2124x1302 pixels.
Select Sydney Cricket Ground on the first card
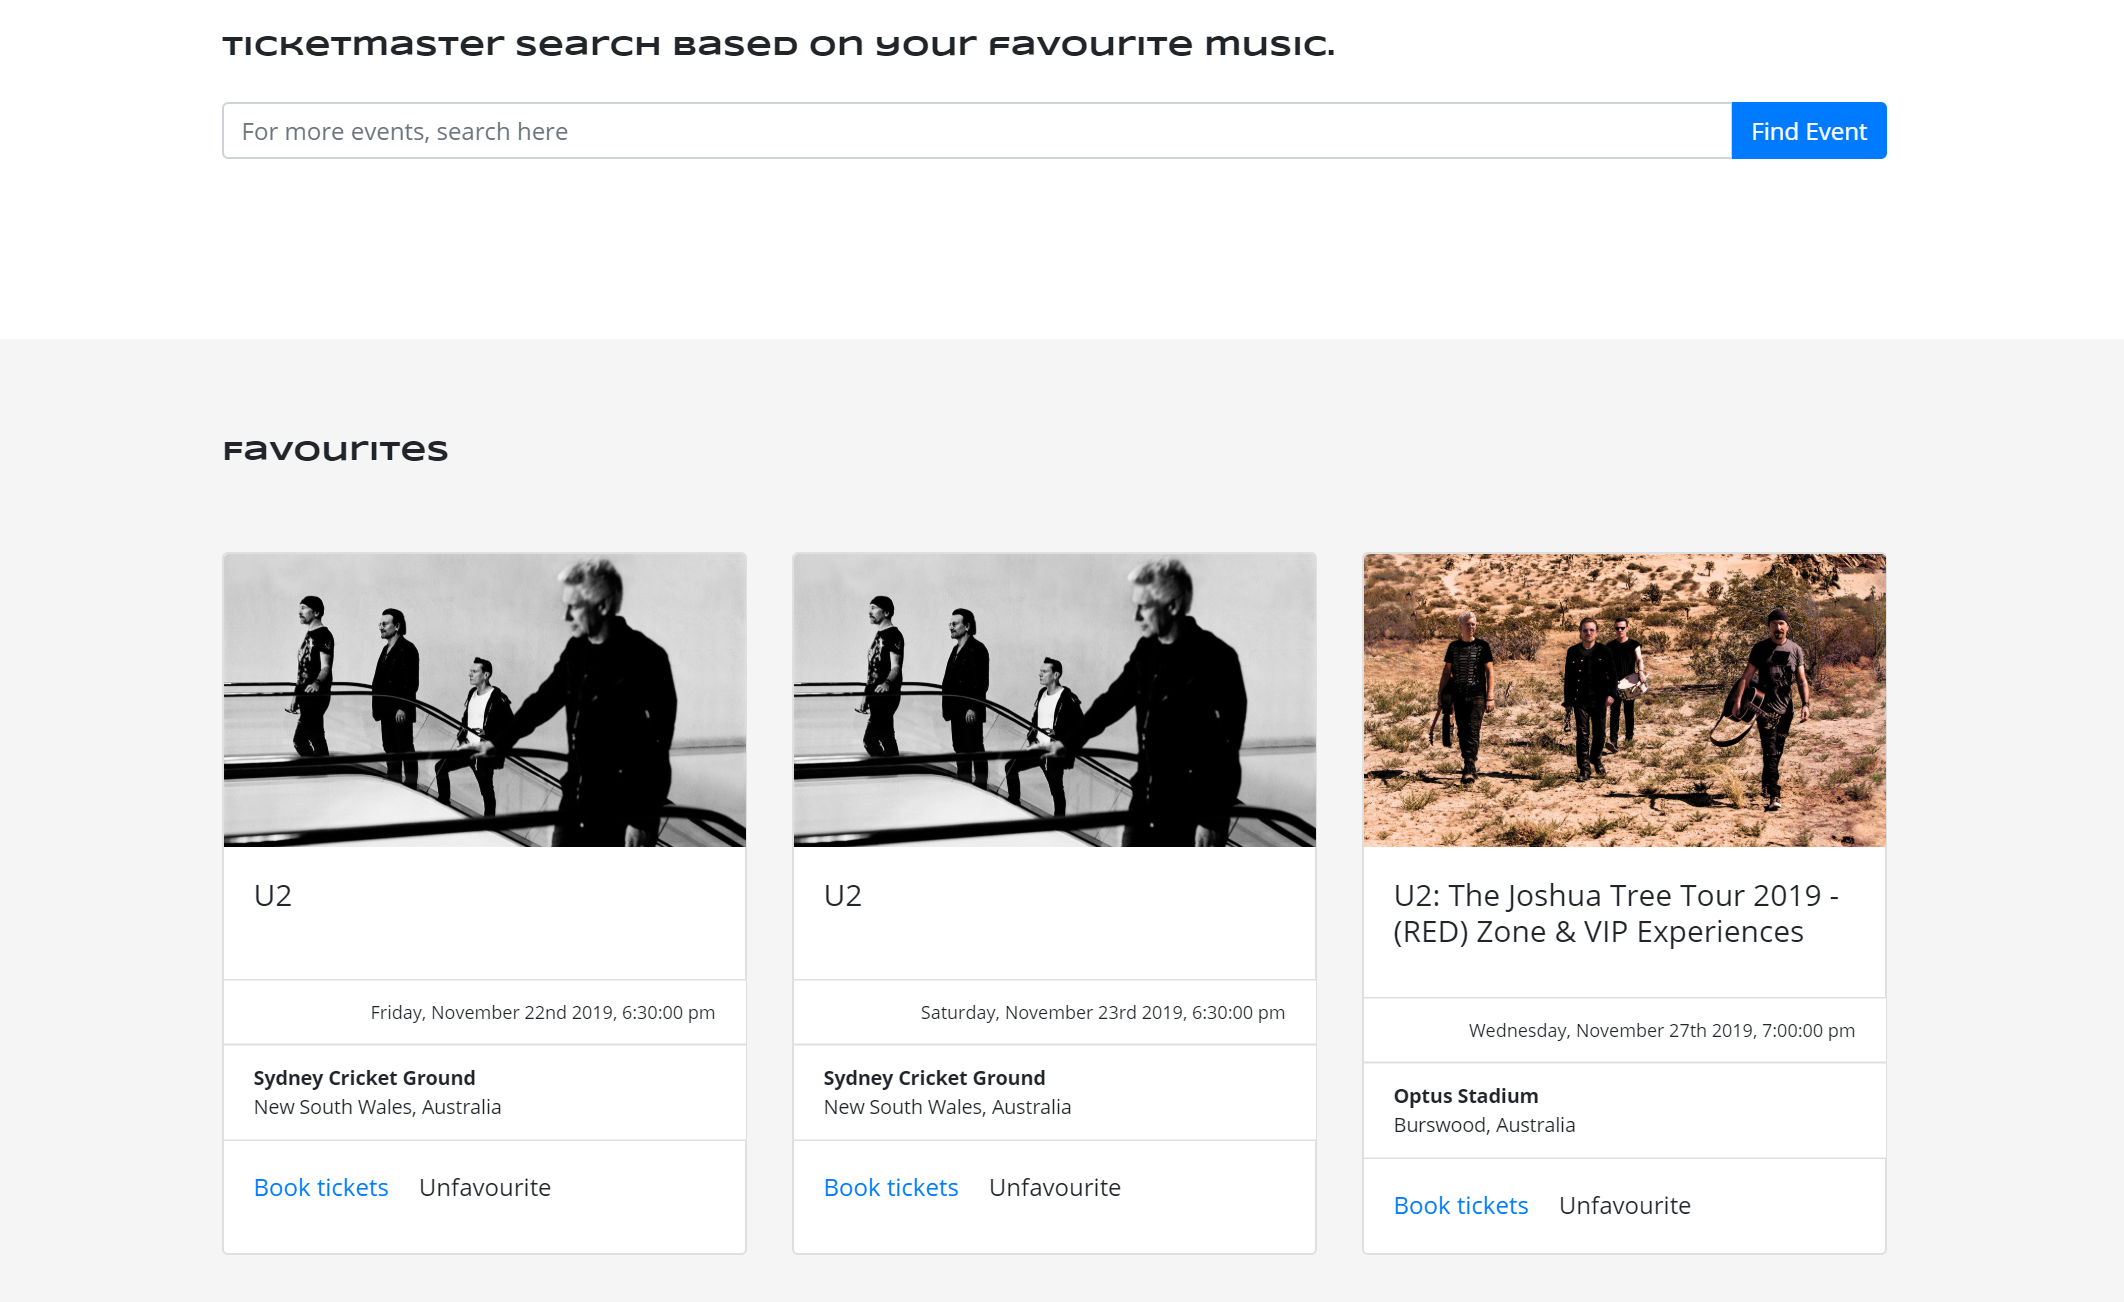(x=364, y=1078)
